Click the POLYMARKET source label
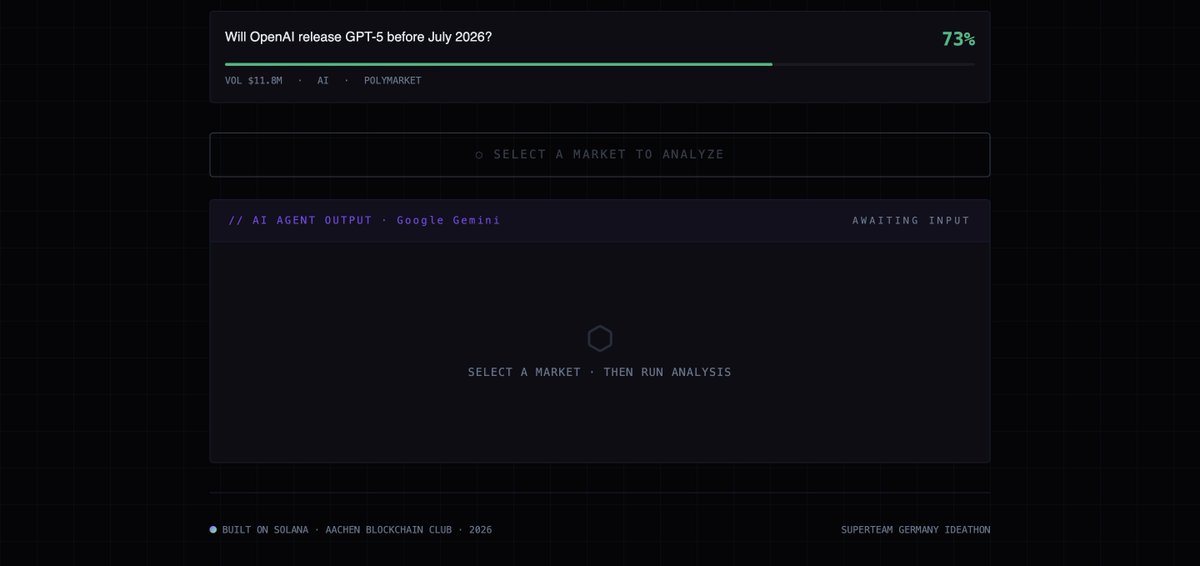This screenshot has height=566, width=1200. coord(393,80)
